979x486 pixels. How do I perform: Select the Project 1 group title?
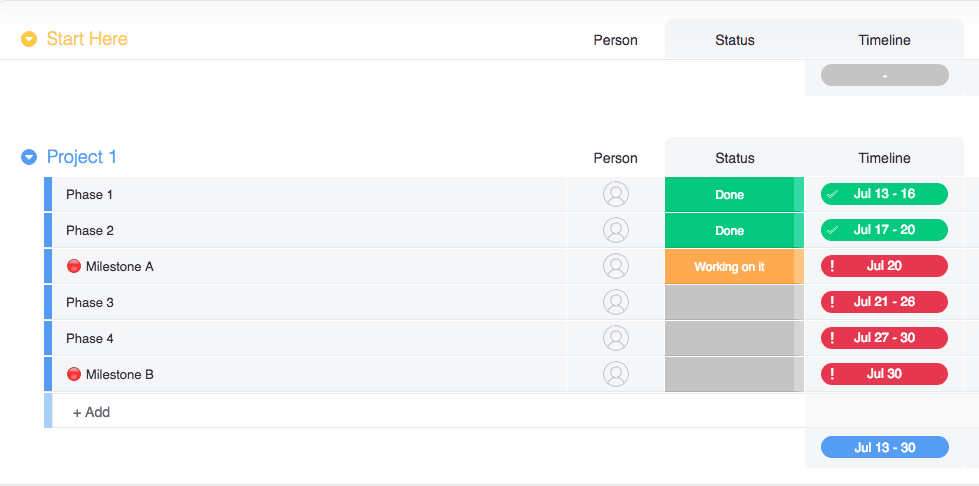82,157
